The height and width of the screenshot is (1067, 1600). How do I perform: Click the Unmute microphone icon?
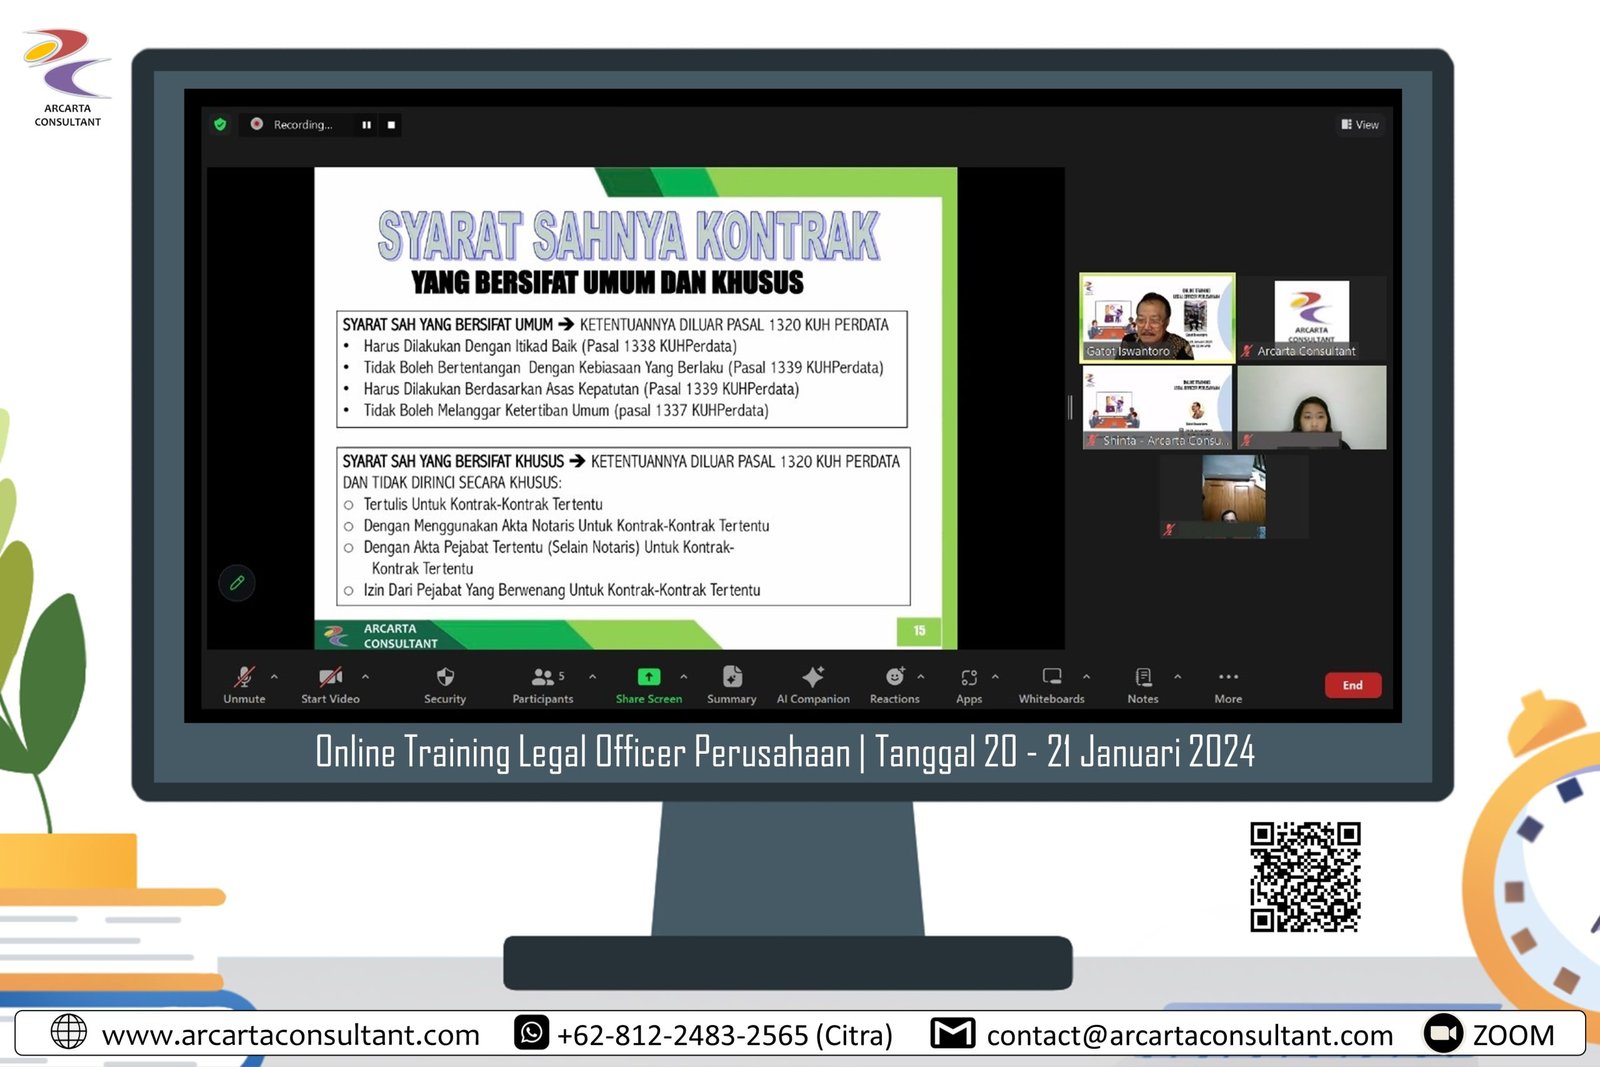pos(244,678)
